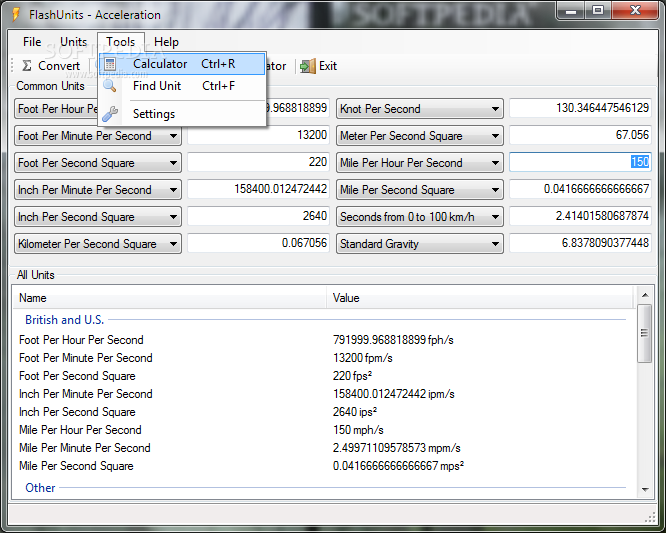Click the field showing 0.0416666666666667
666x533 pixels.
pyautogui.click(x=580, y=189)
